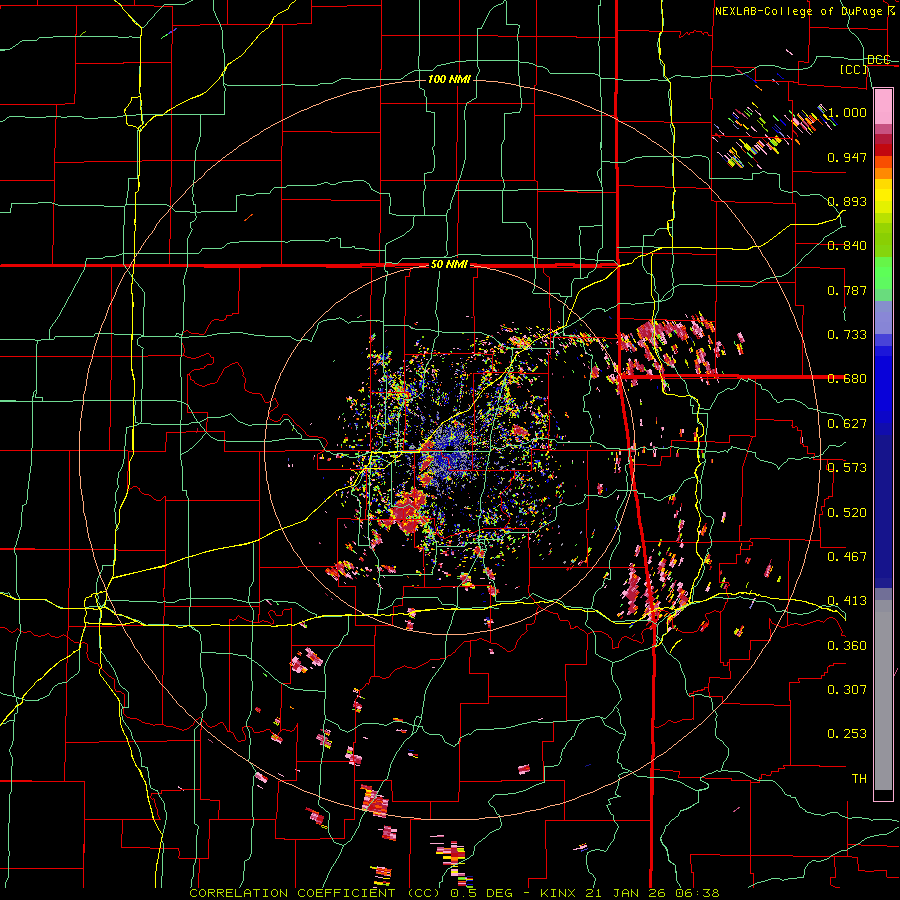Click the 0.360 scale value
Screen dimensions: 900x900
click(847, 646)
